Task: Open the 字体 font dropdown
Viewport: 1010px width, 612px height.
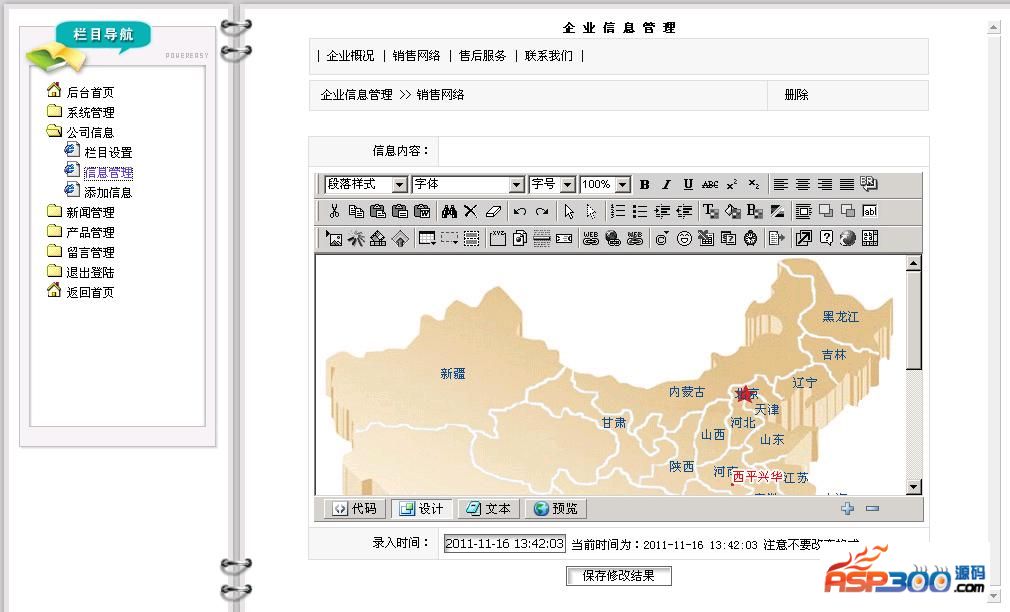Action: pos(468,185)
